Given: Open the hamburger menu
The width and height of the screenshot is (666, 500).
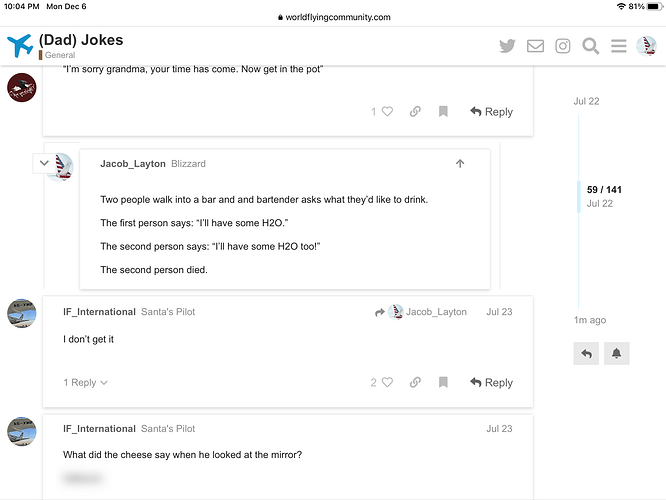Looking at the screenshot, I should (x=618, y=45).
